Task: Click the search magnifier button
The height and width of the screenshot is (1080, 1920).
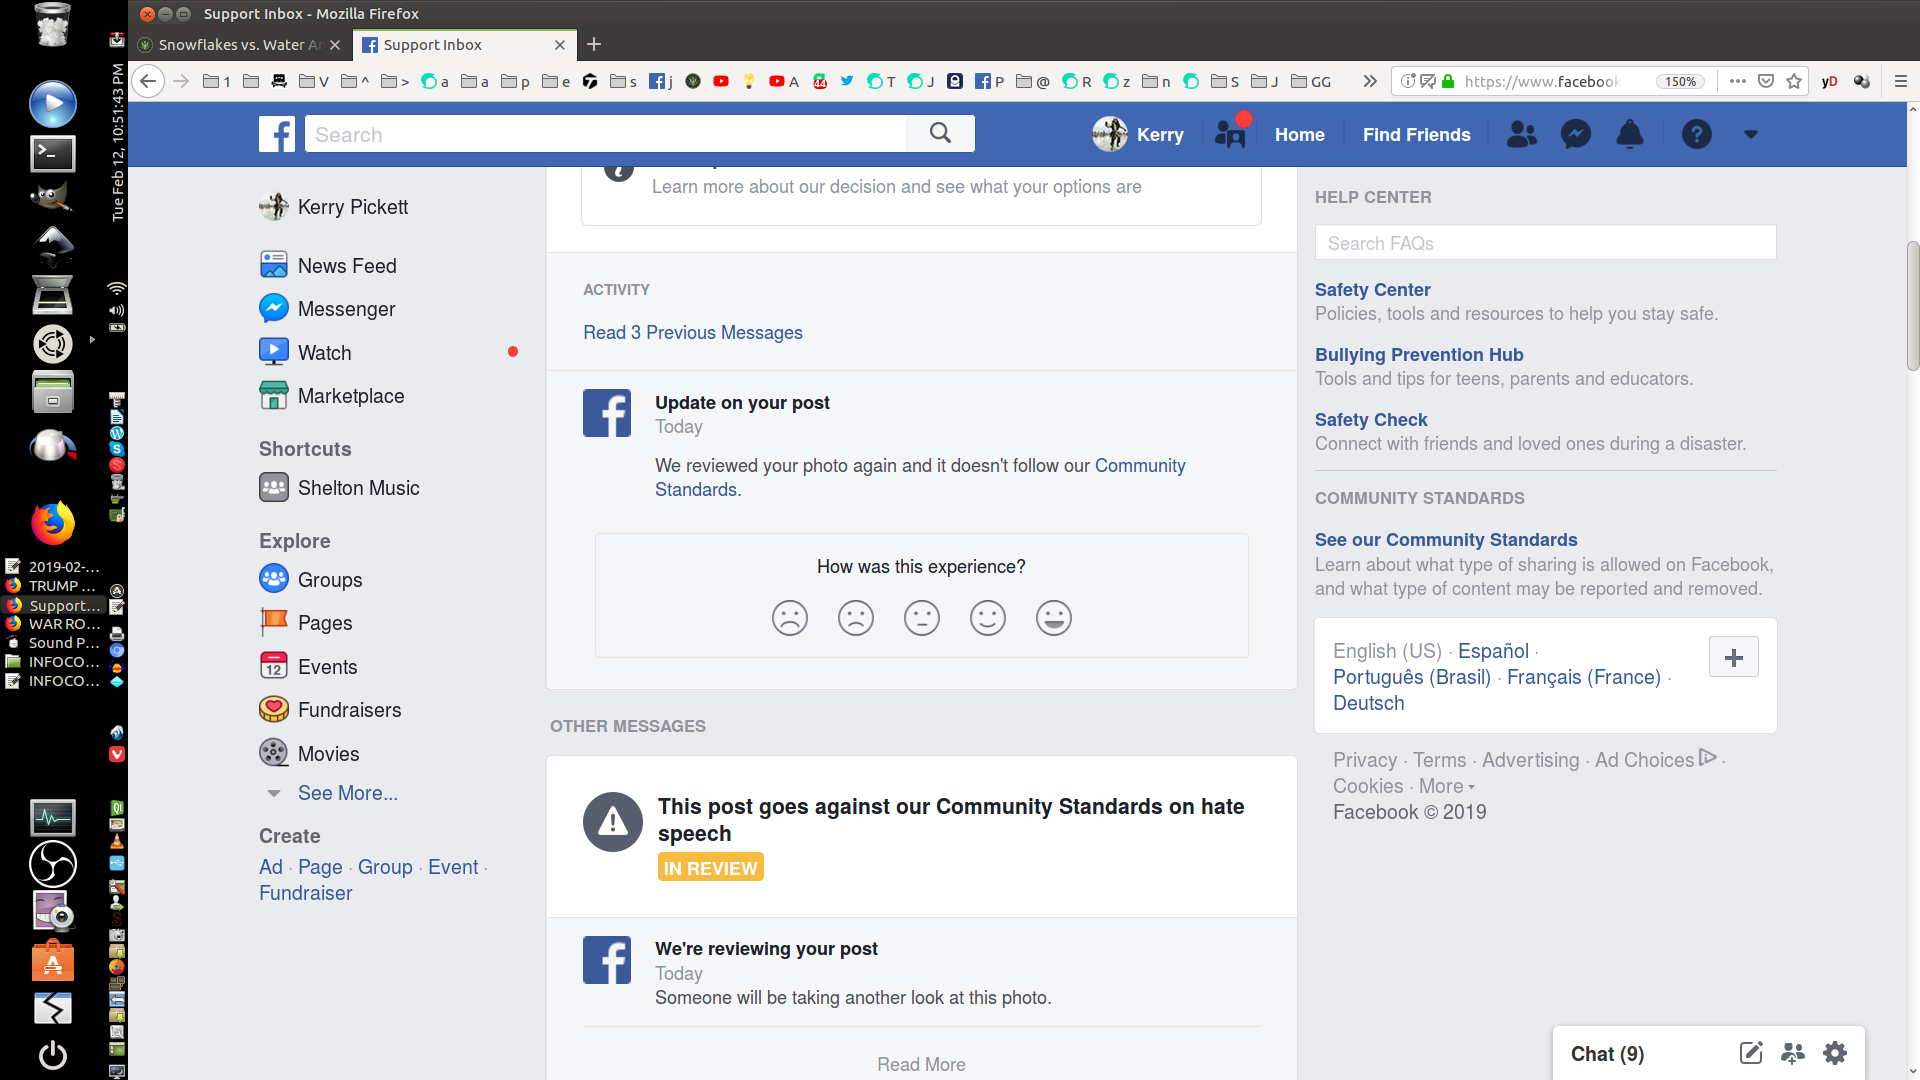Action: 940,133
